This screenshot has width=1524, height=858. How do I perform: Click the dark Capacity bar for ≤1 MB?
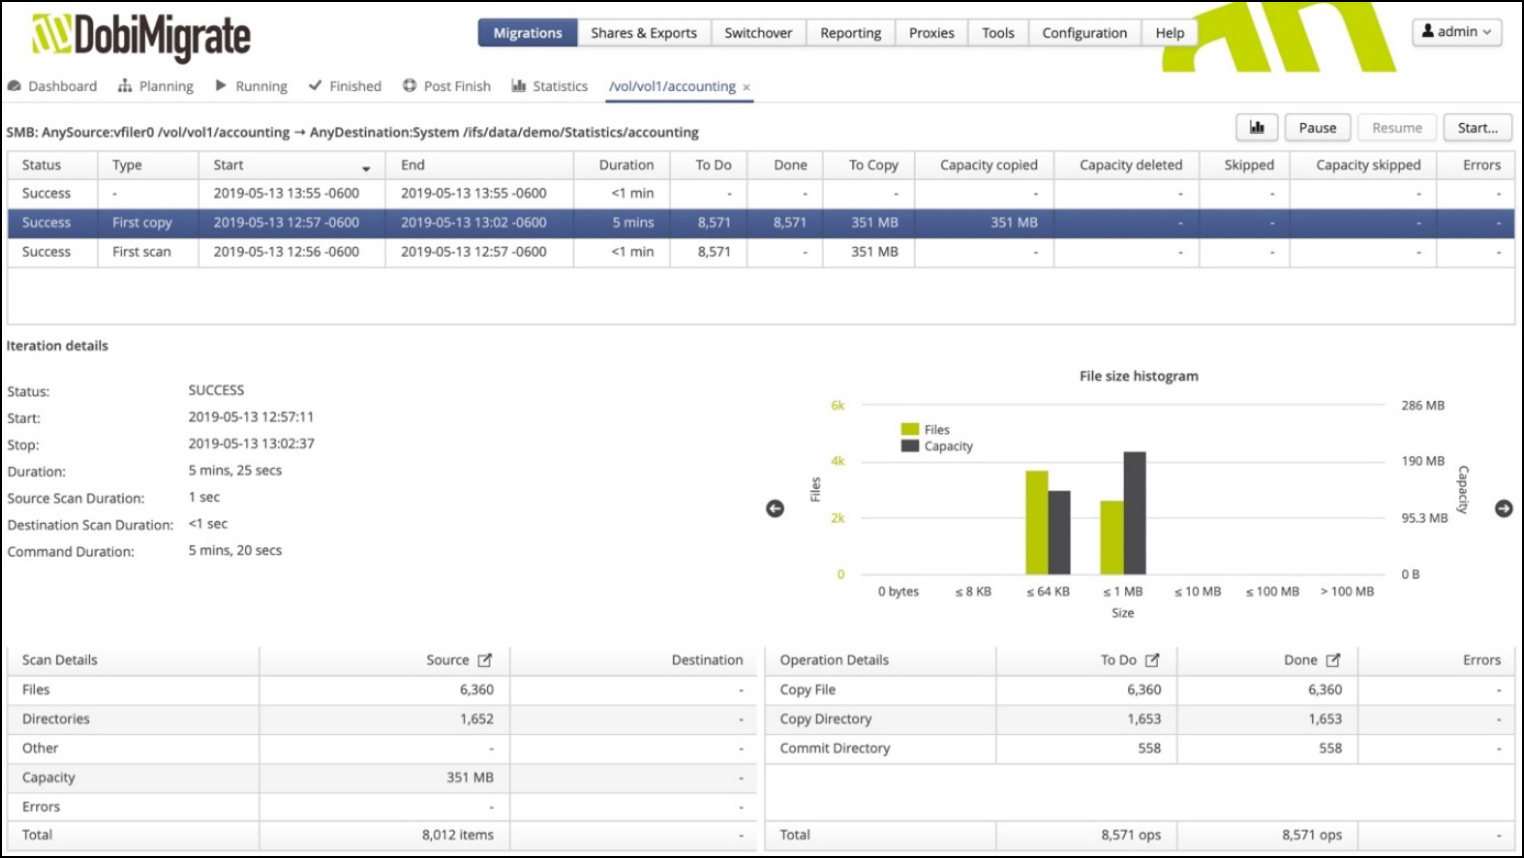tap(1135, 513)
